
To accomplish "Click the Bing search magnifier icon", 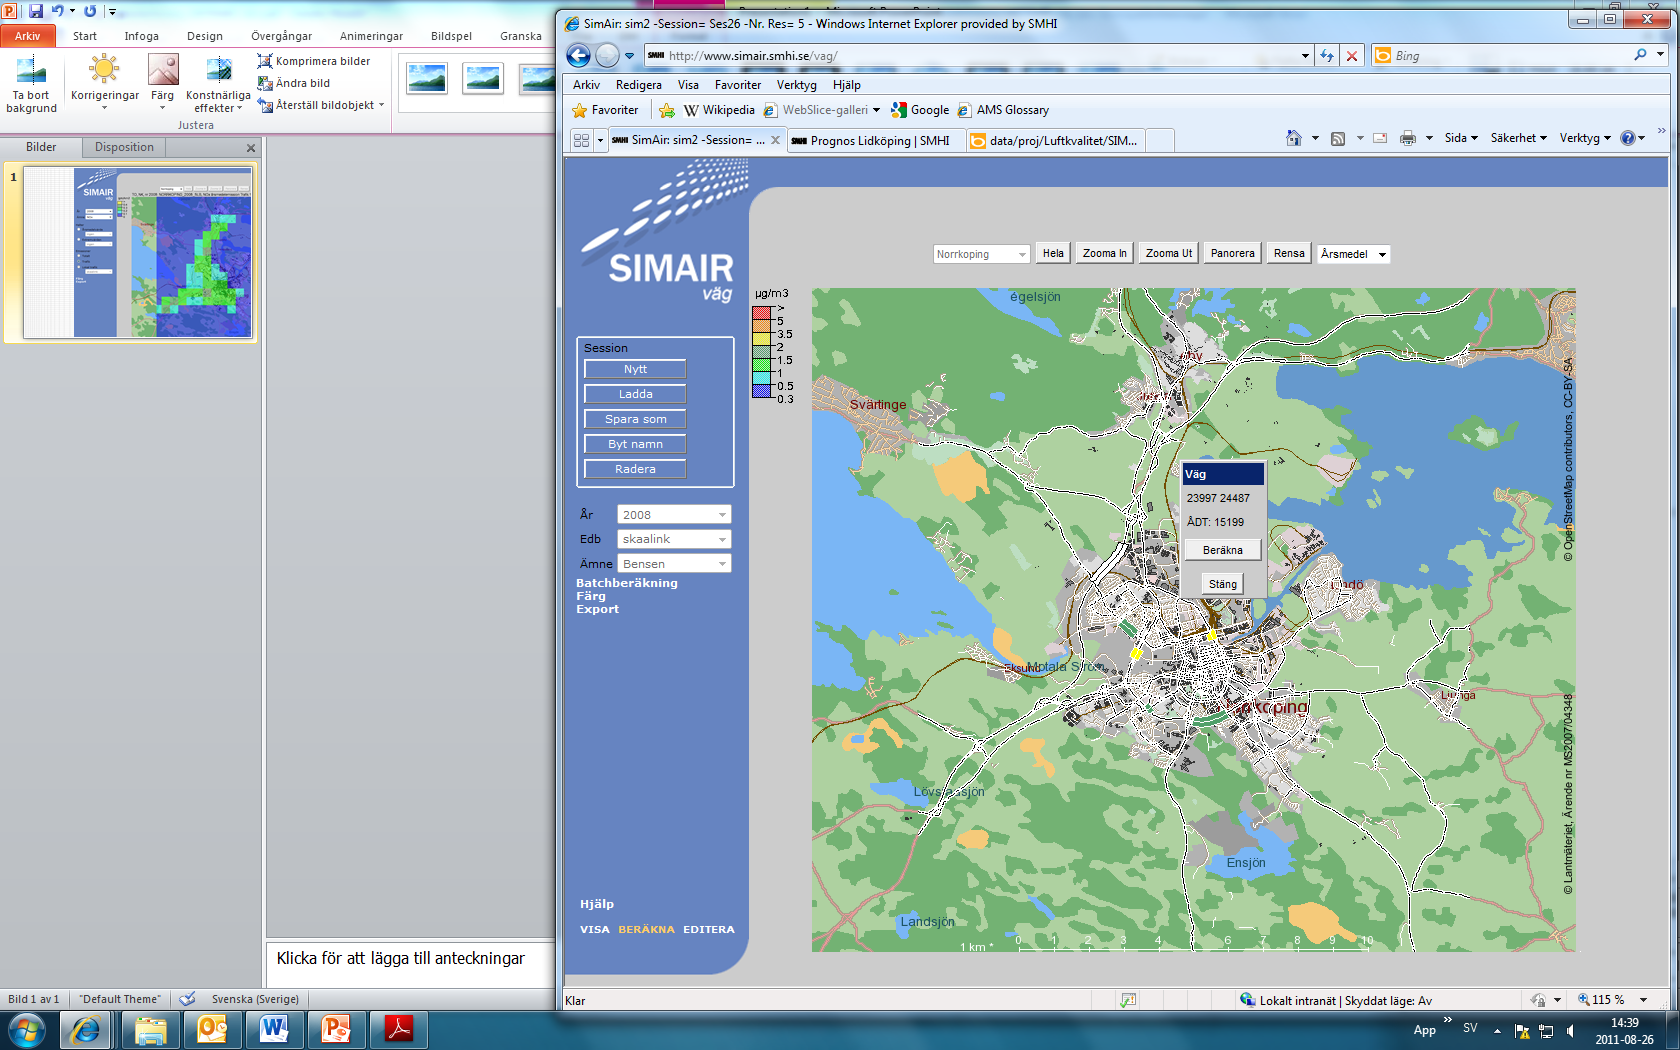I will (x=1640, y=55).
